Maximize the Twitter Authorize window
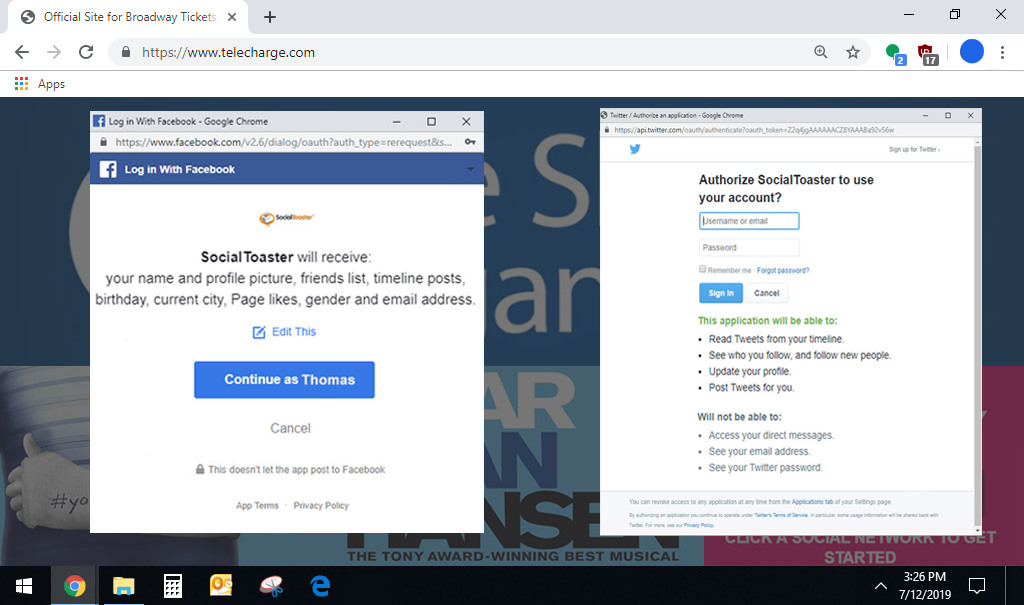 pos(948,116)
